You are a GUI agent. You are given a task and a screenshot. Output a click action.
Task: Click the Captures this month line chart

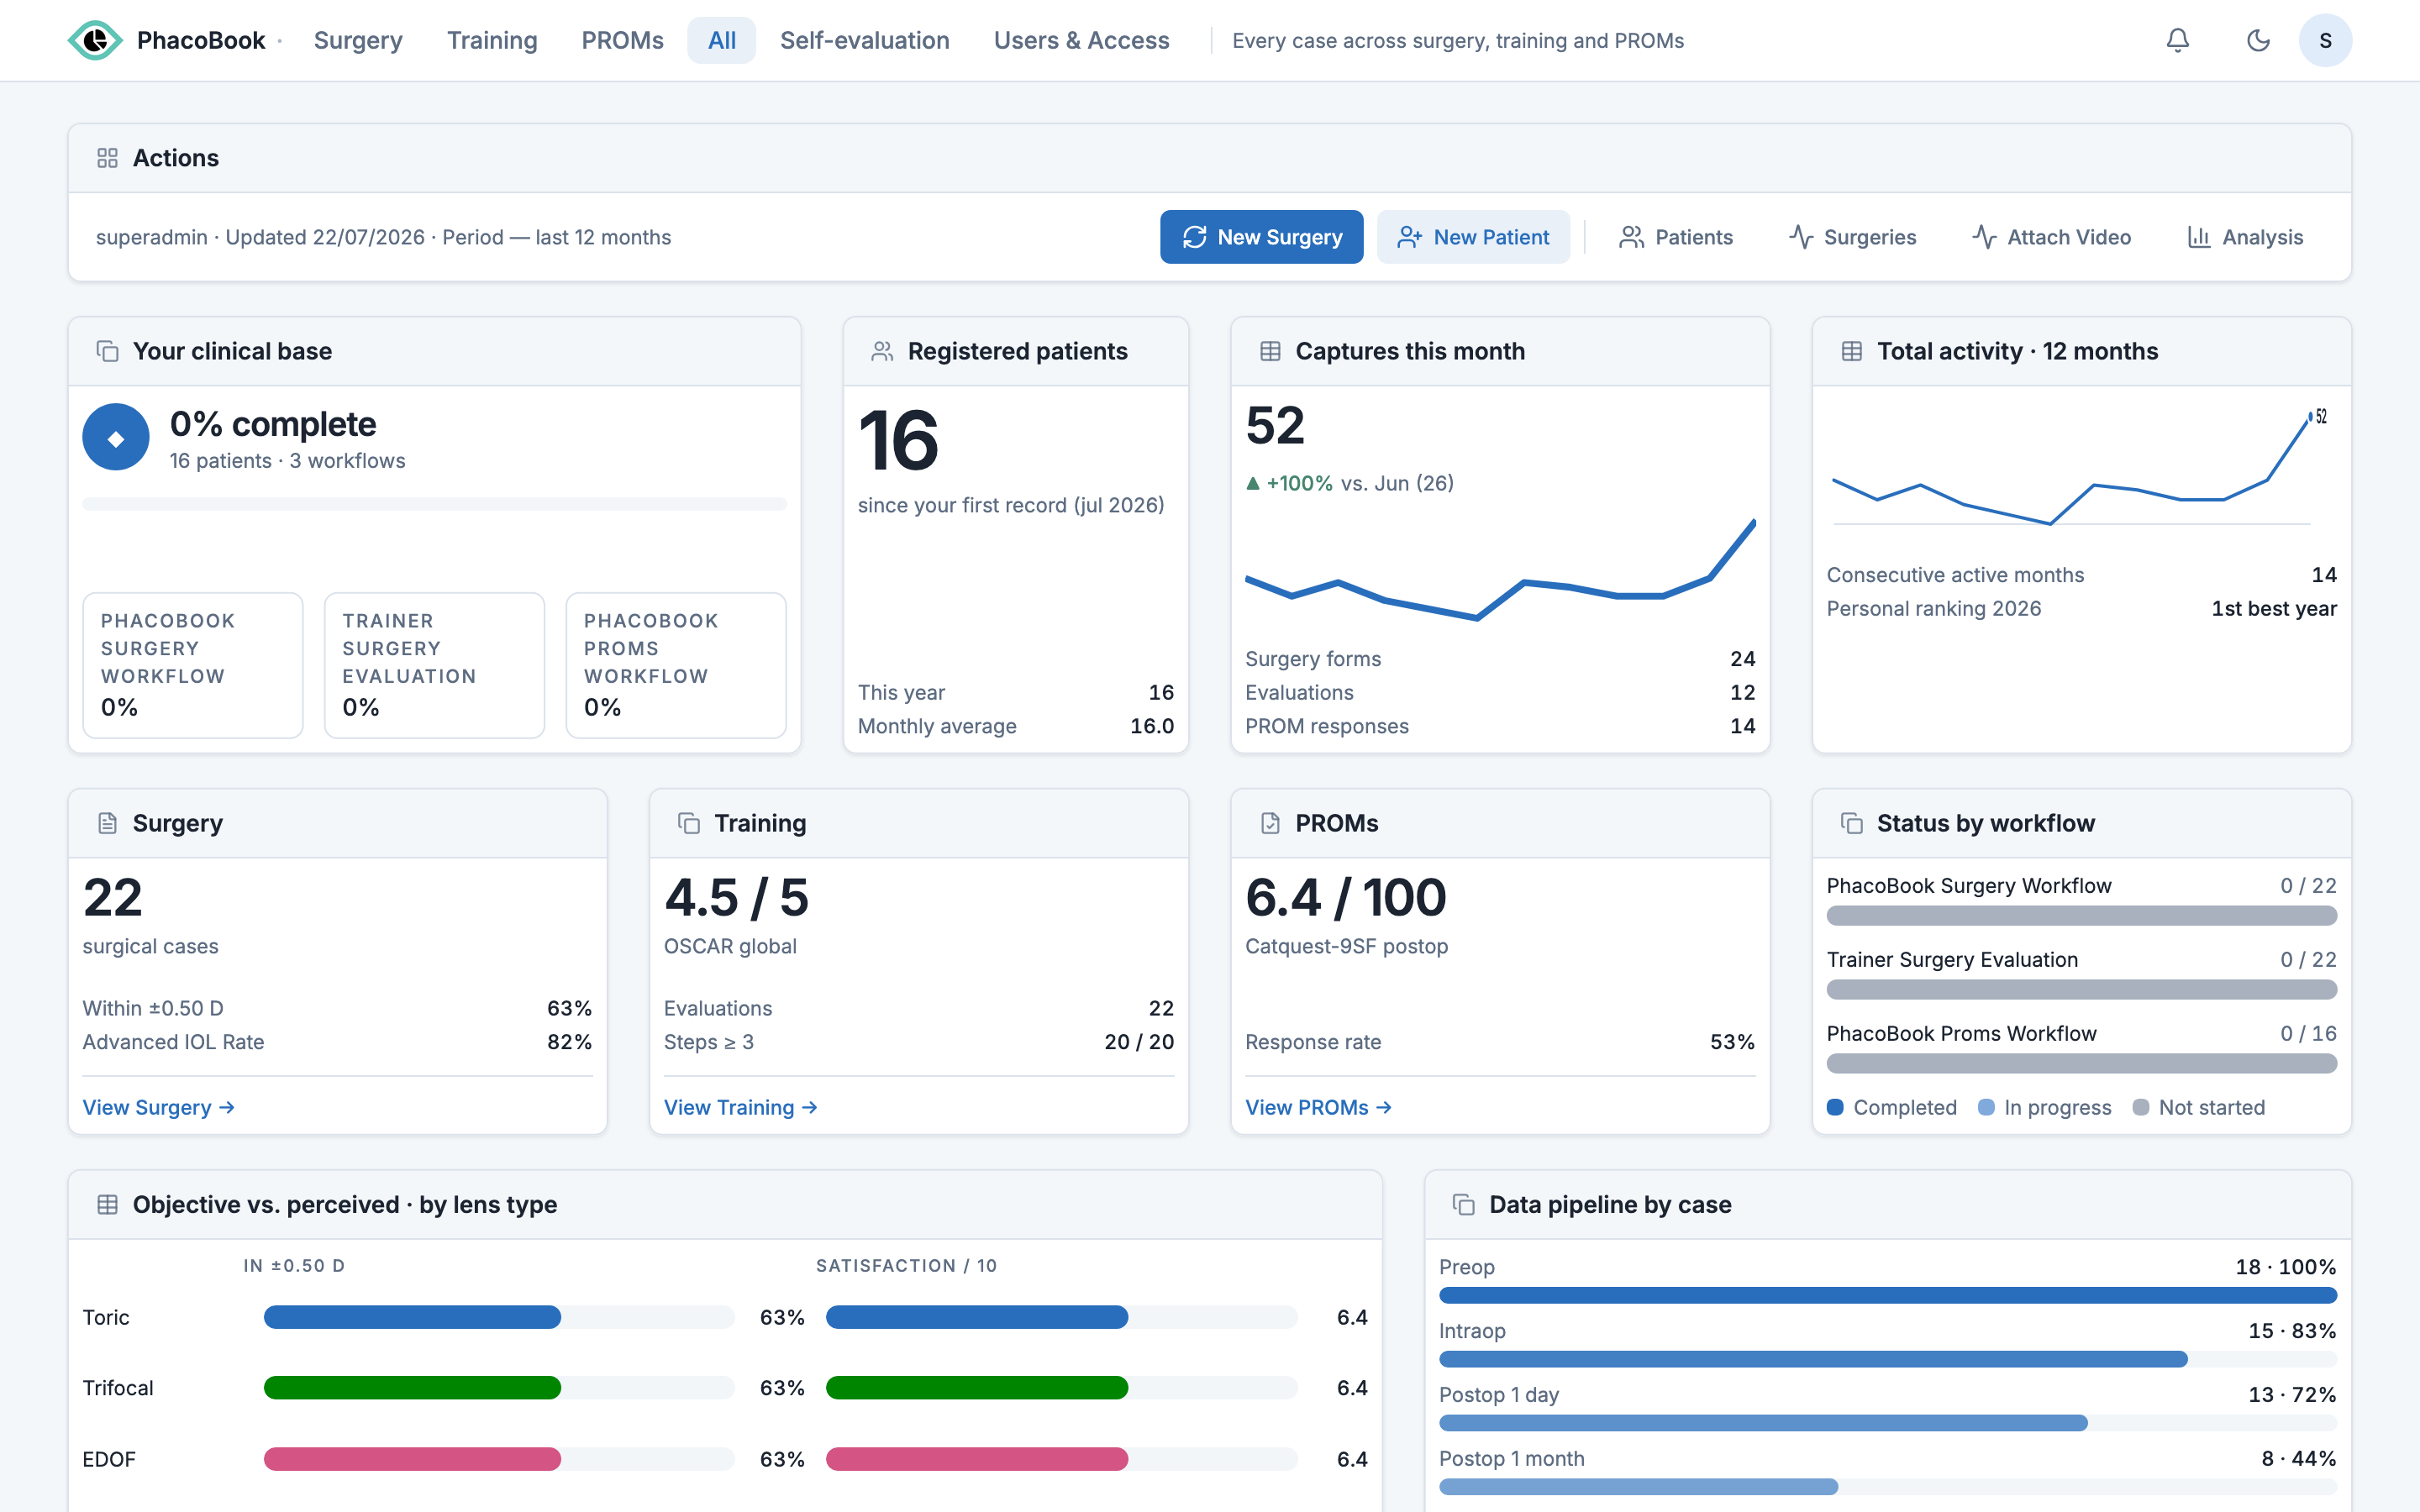tap(1500, 570)
